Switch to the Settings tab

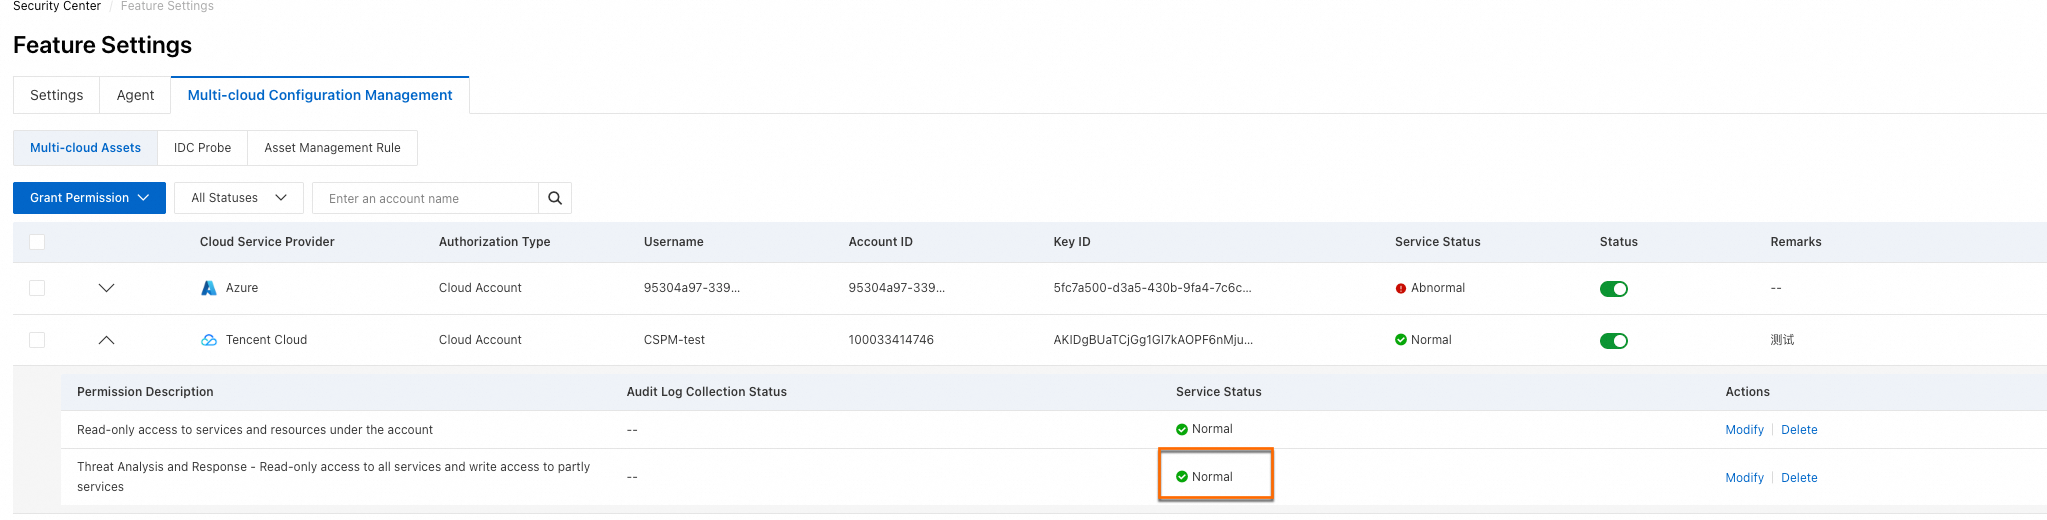[x=56, y=95]
